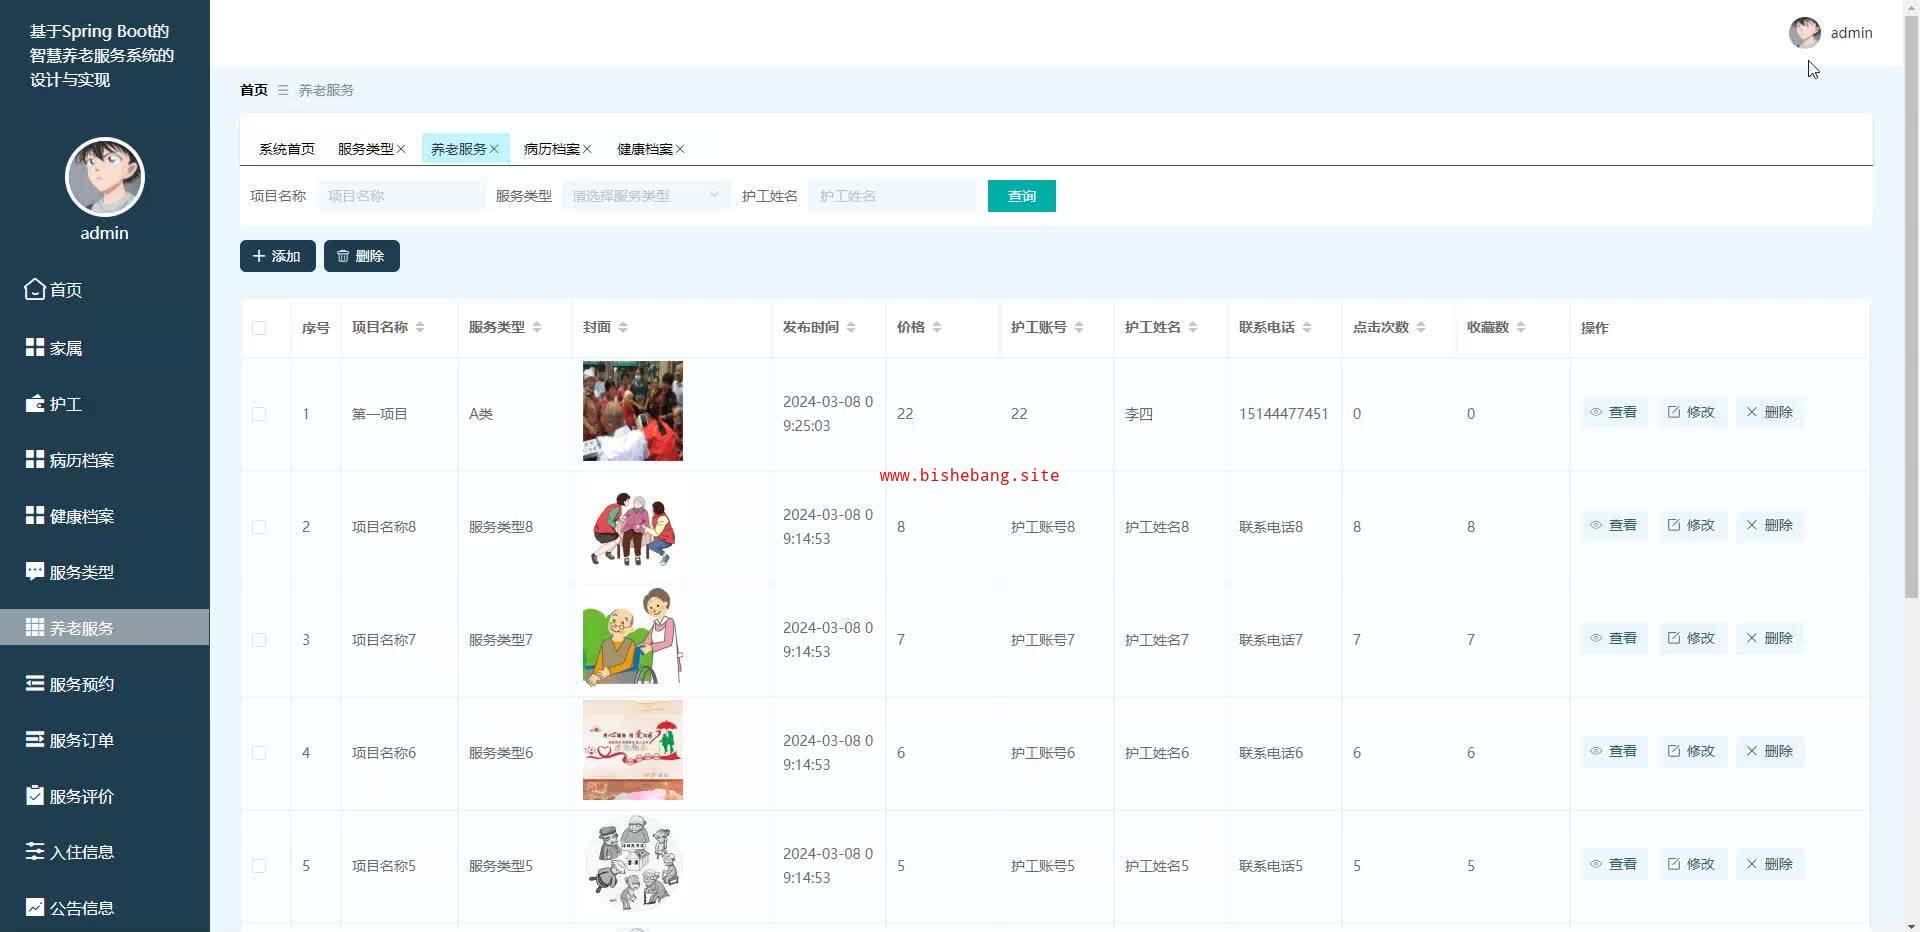Image resolution: width=1920 pixels, height=932 pixels.
Task: Click the 项目名称 search input field
Action: 401,196
